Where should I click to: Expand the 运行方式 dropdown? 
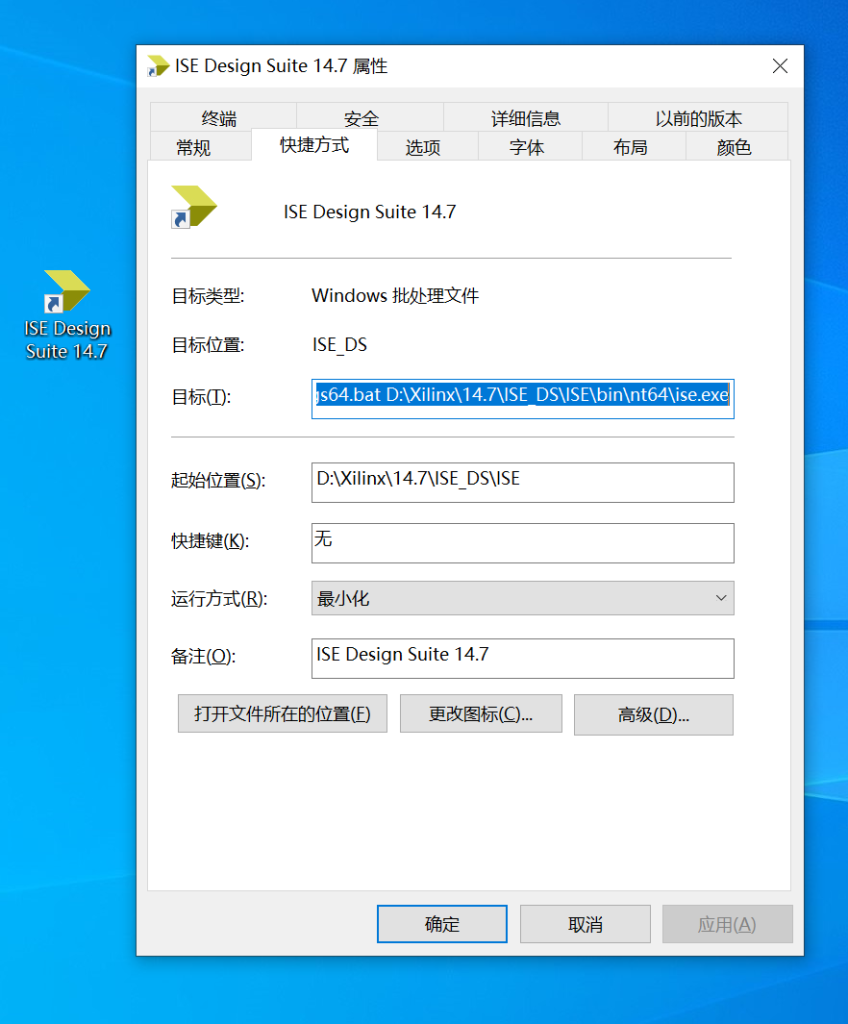[x=522, y=598]
